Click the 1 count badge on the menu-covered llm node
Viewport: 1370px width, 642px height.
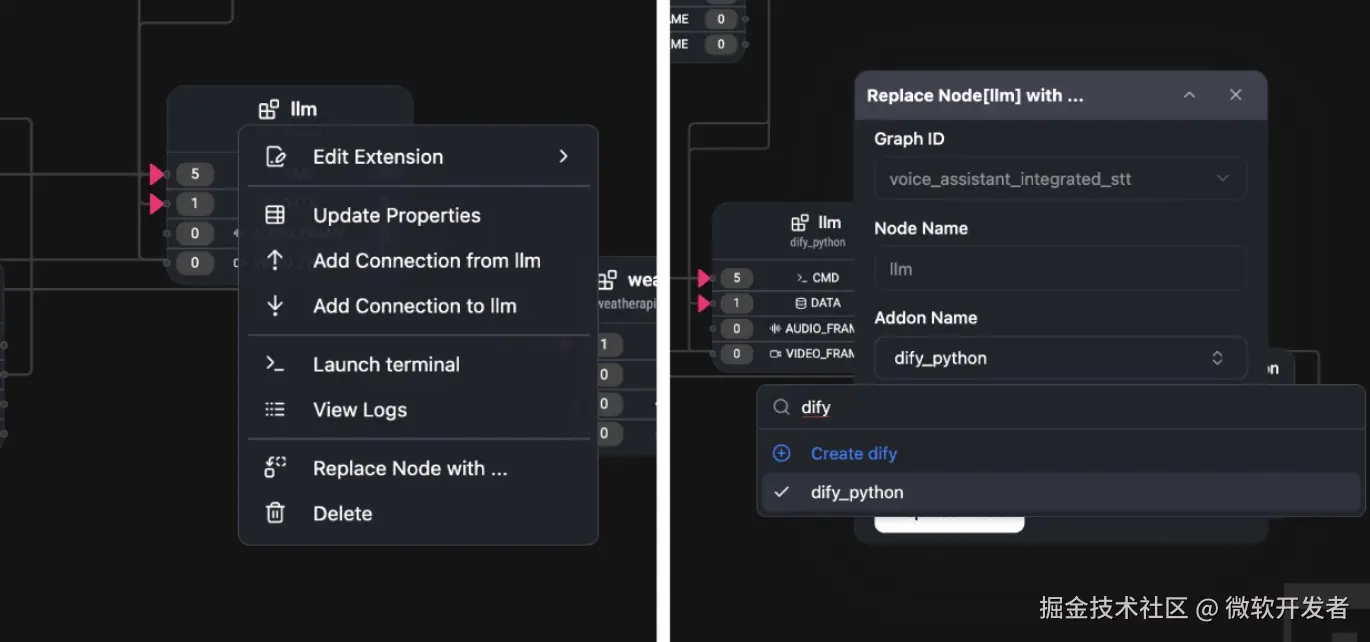click(195, 204)
